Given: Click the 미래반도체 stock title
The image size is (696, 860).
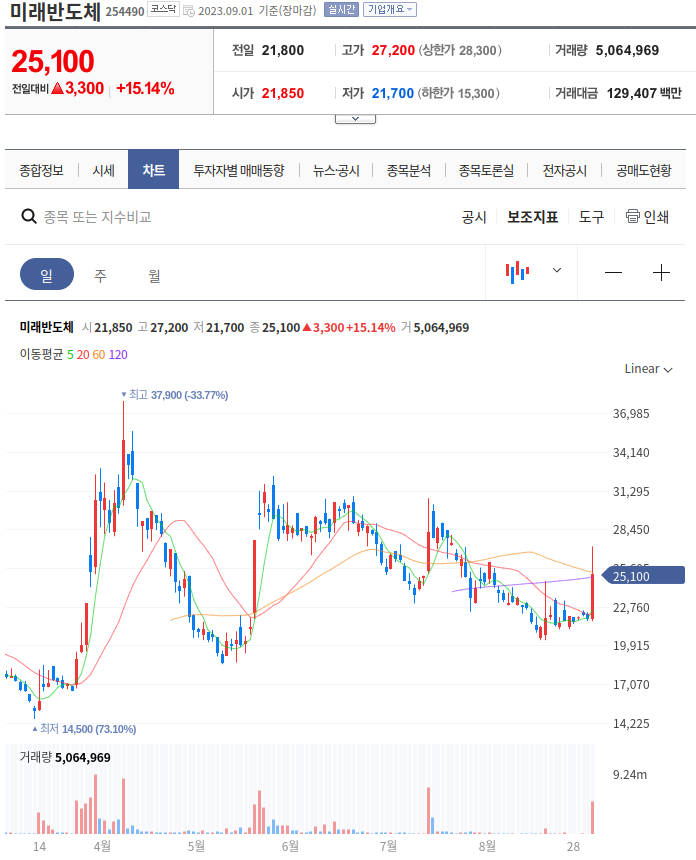Looking at the screenshot, I should 55,12.
